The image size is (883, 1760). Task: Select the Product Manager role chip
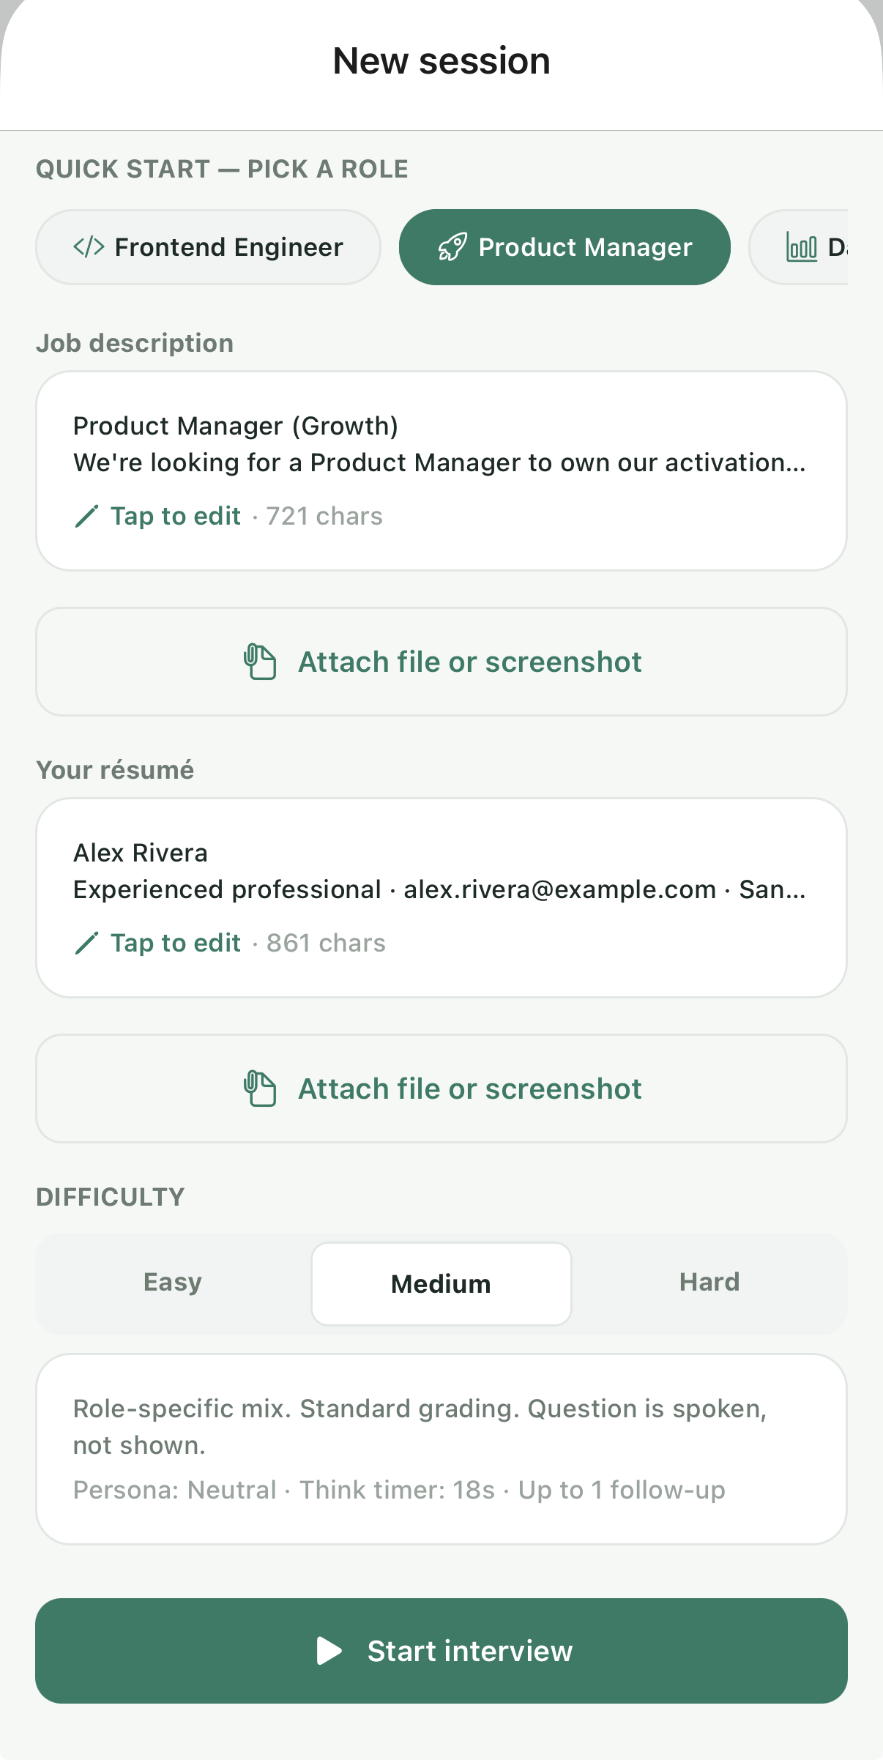tap(565, 247)
